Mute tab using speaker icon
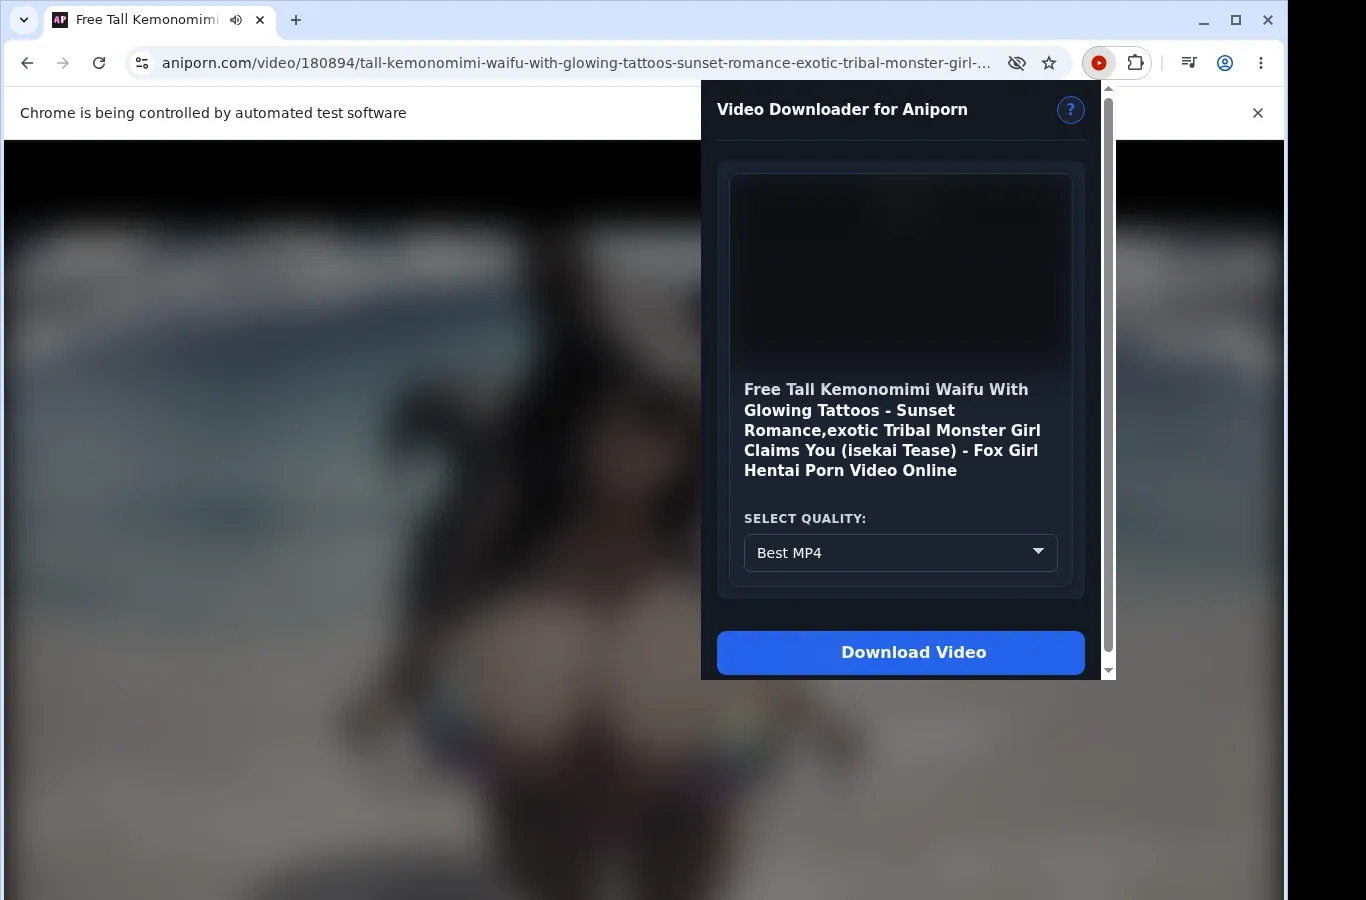 point(236,20)
